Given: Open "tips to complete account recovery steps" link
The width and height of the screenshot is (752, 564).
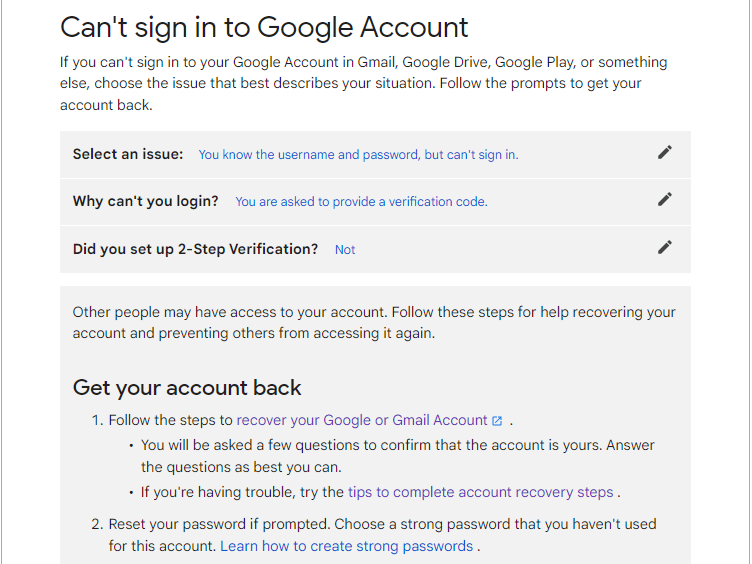Looking at the screenshot, I should pyautogui.click(x=481, y=492).
